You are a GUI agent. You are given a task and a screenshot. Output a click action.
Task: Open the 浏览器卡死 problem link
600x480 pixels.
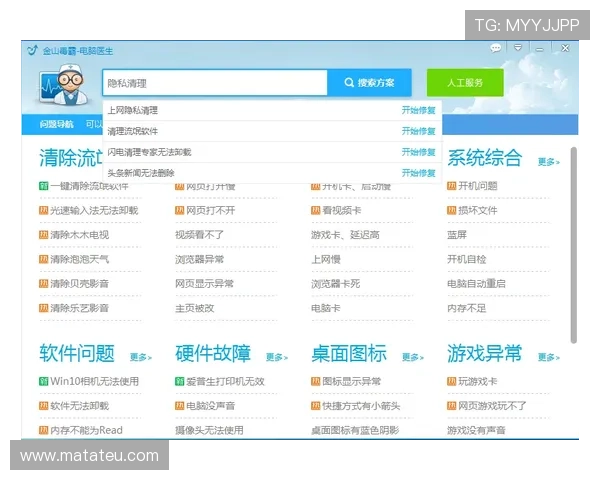click(336, 284)
